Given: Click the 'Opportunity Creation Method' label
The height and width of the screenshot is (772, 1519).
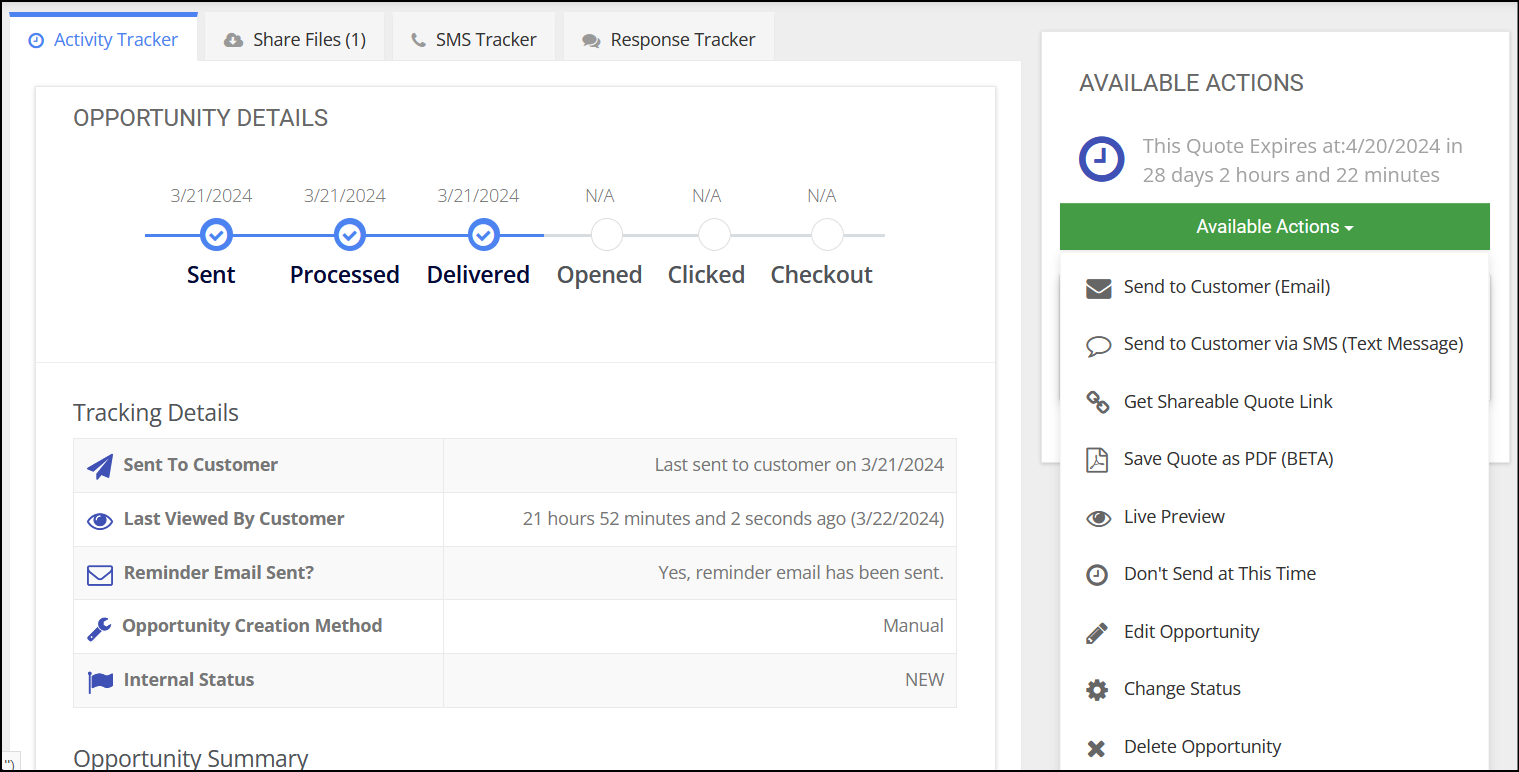Looking at the screenshot, I should coord(252,626).
